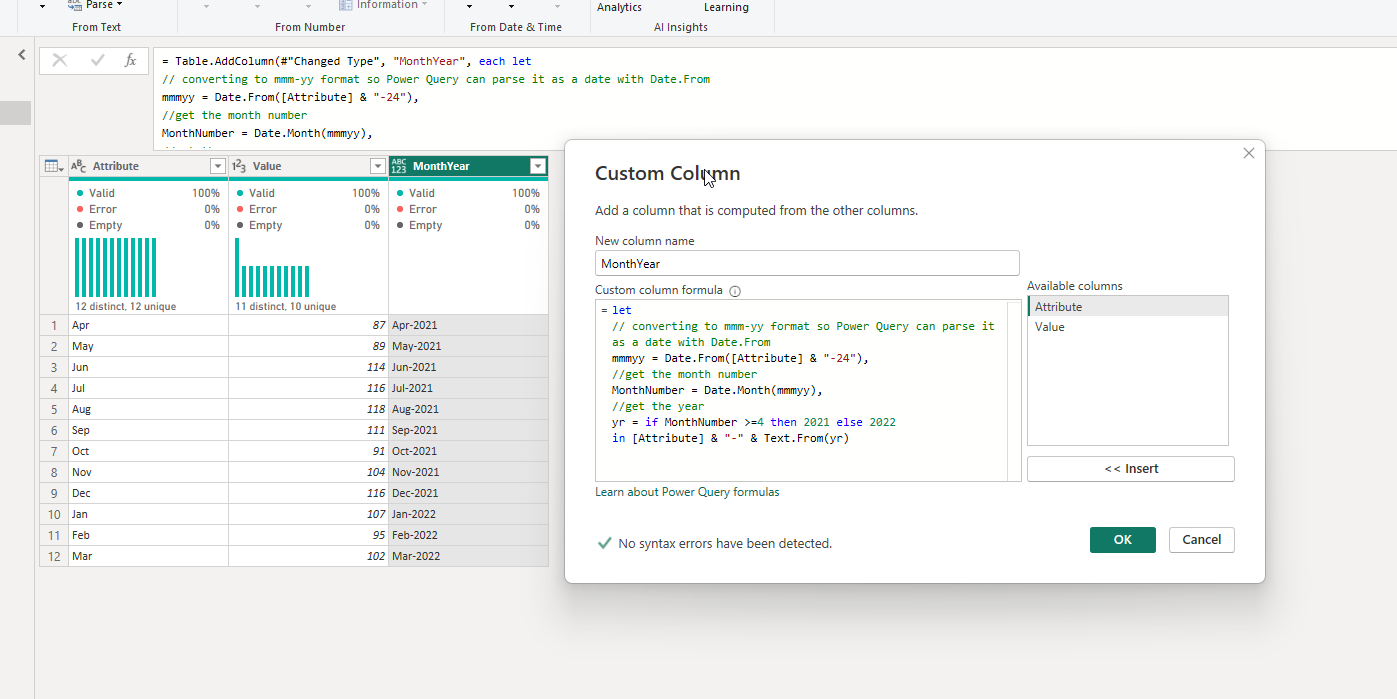The width and height of the screenshot is (1397, 699).
Task: Expand the Parse dropdown in ribbon
Action: (x=119, y=5)
